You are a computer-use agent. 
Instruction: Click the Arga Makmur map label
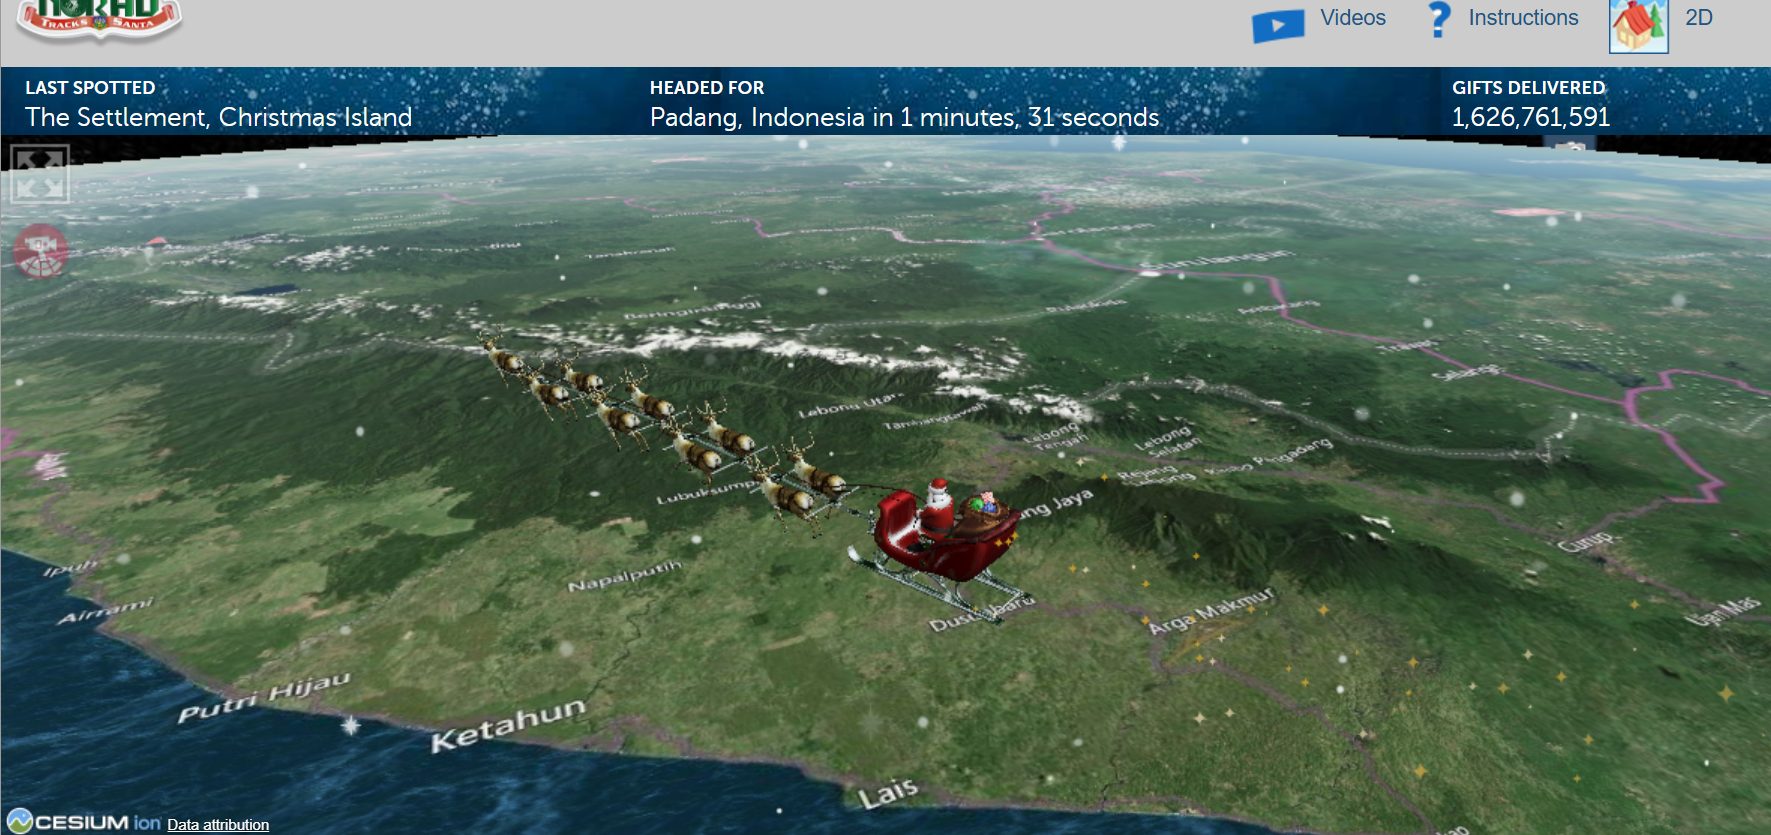[1211, 611]
